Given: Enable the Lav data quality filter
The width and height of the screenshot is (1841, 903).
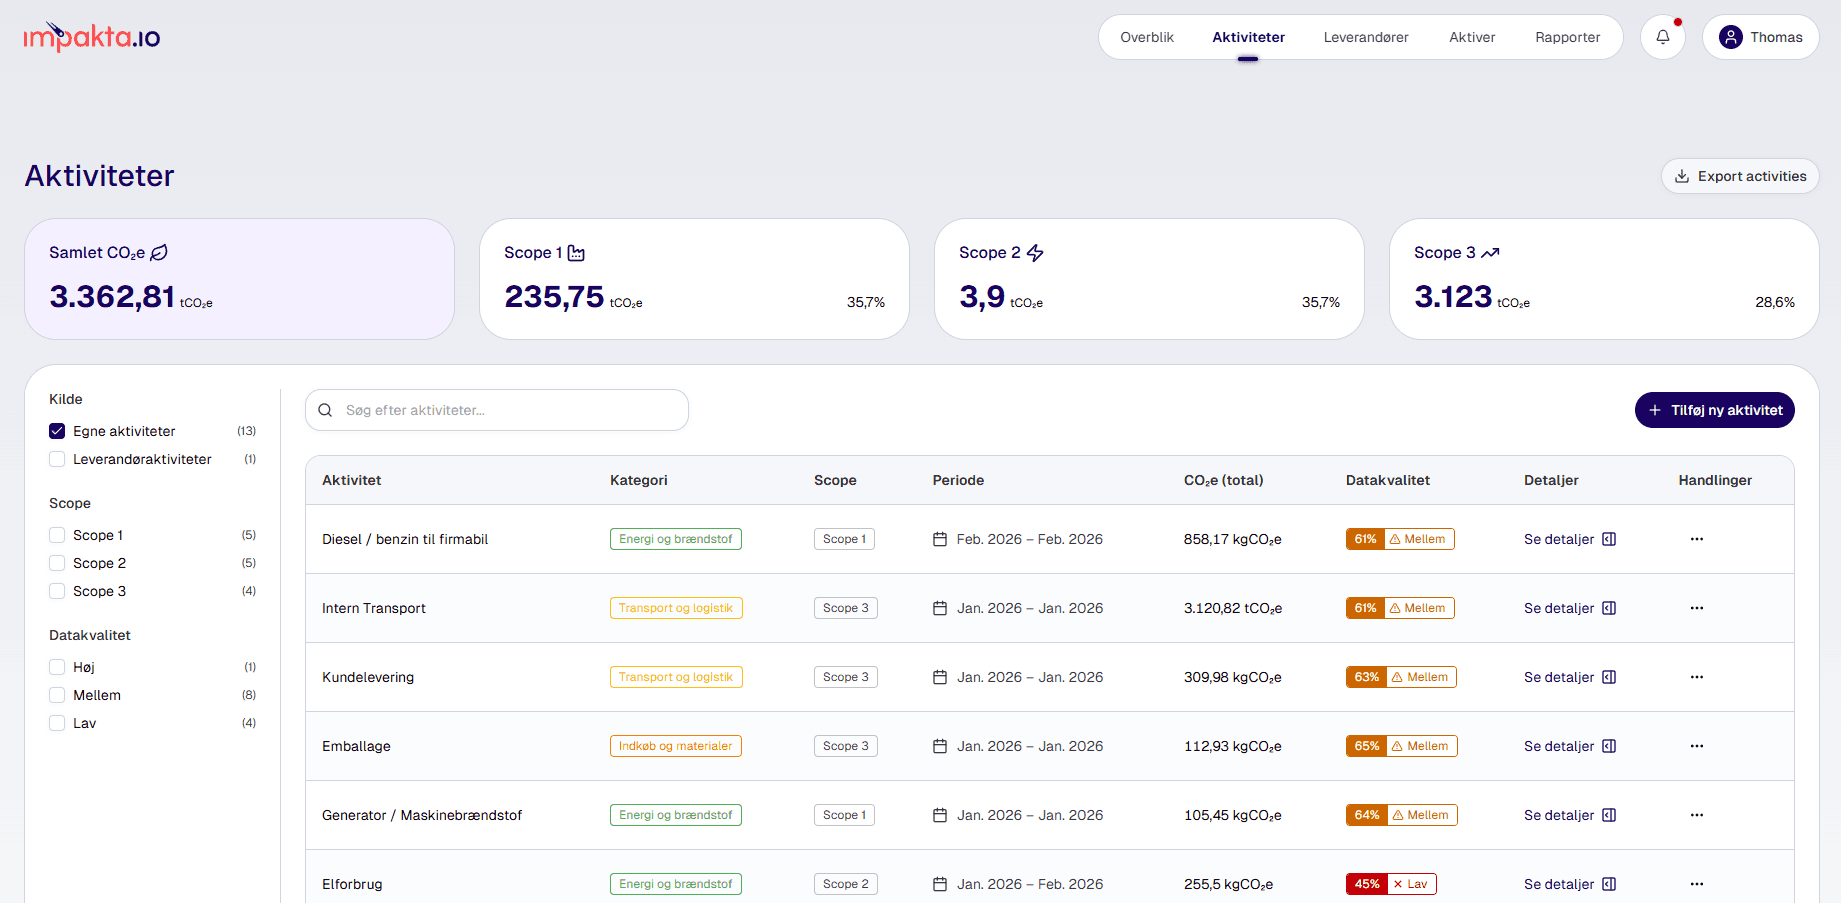Looking at the screenshot, I should 57,722.
